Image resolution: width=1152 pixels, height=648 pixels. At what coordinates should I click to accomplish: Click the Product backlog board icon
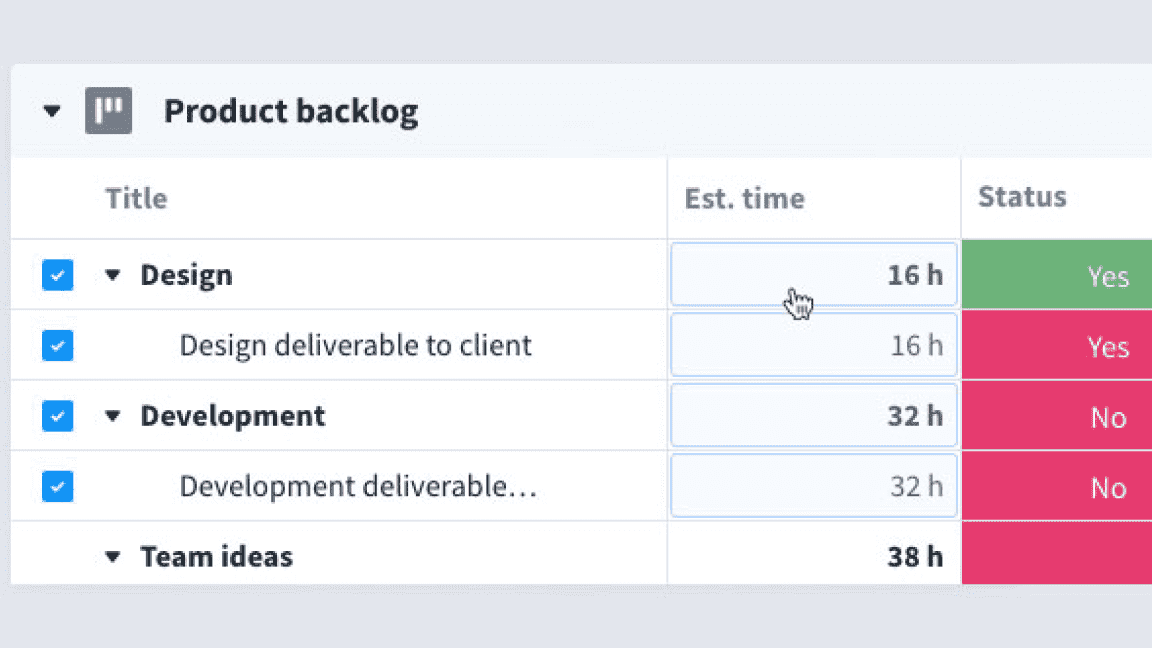108,111
